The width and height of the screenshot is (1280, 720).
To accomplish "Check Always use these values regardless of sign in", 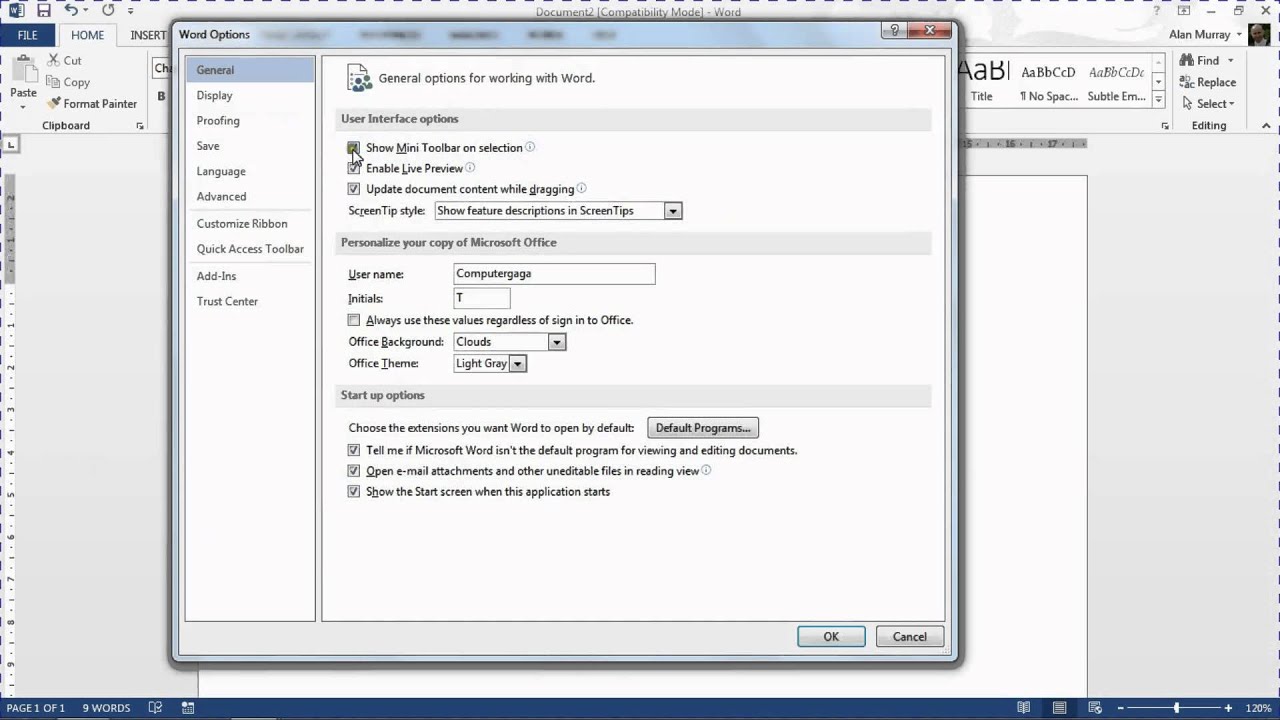I will point(353,320).
